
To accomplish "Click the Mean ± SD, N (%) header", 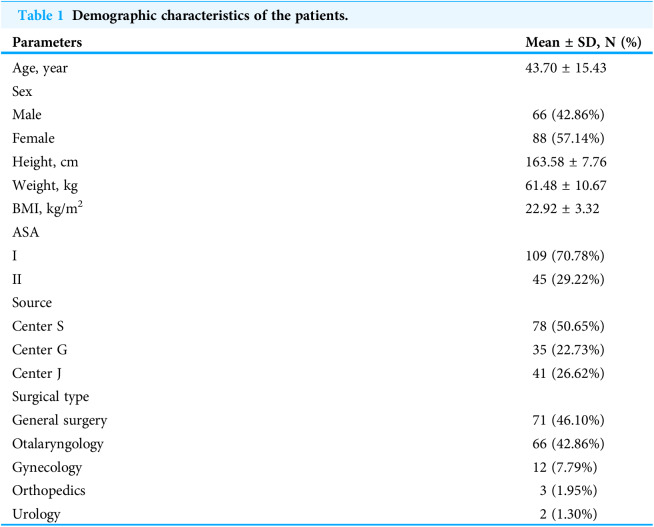I will (x=583, y=42).
